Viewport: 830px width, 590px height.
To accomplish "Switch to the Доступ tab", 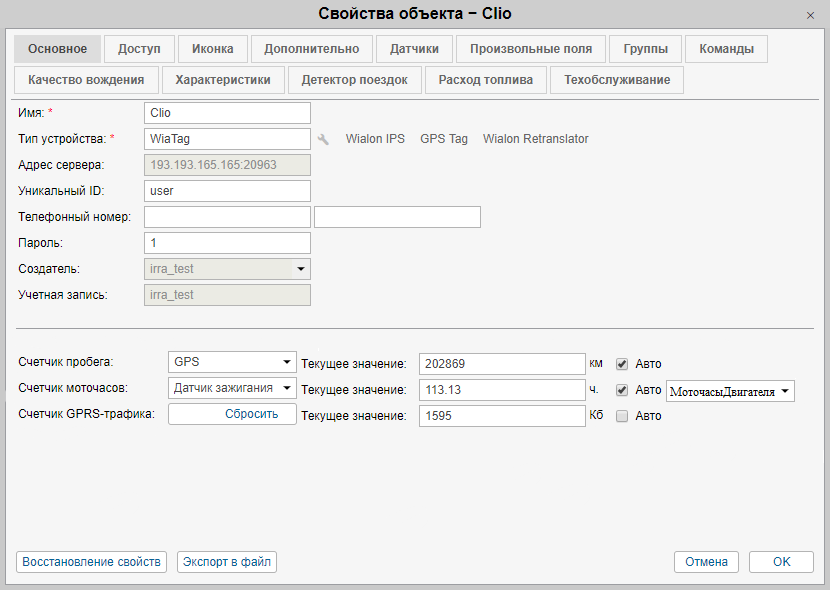I will [140, 49].
